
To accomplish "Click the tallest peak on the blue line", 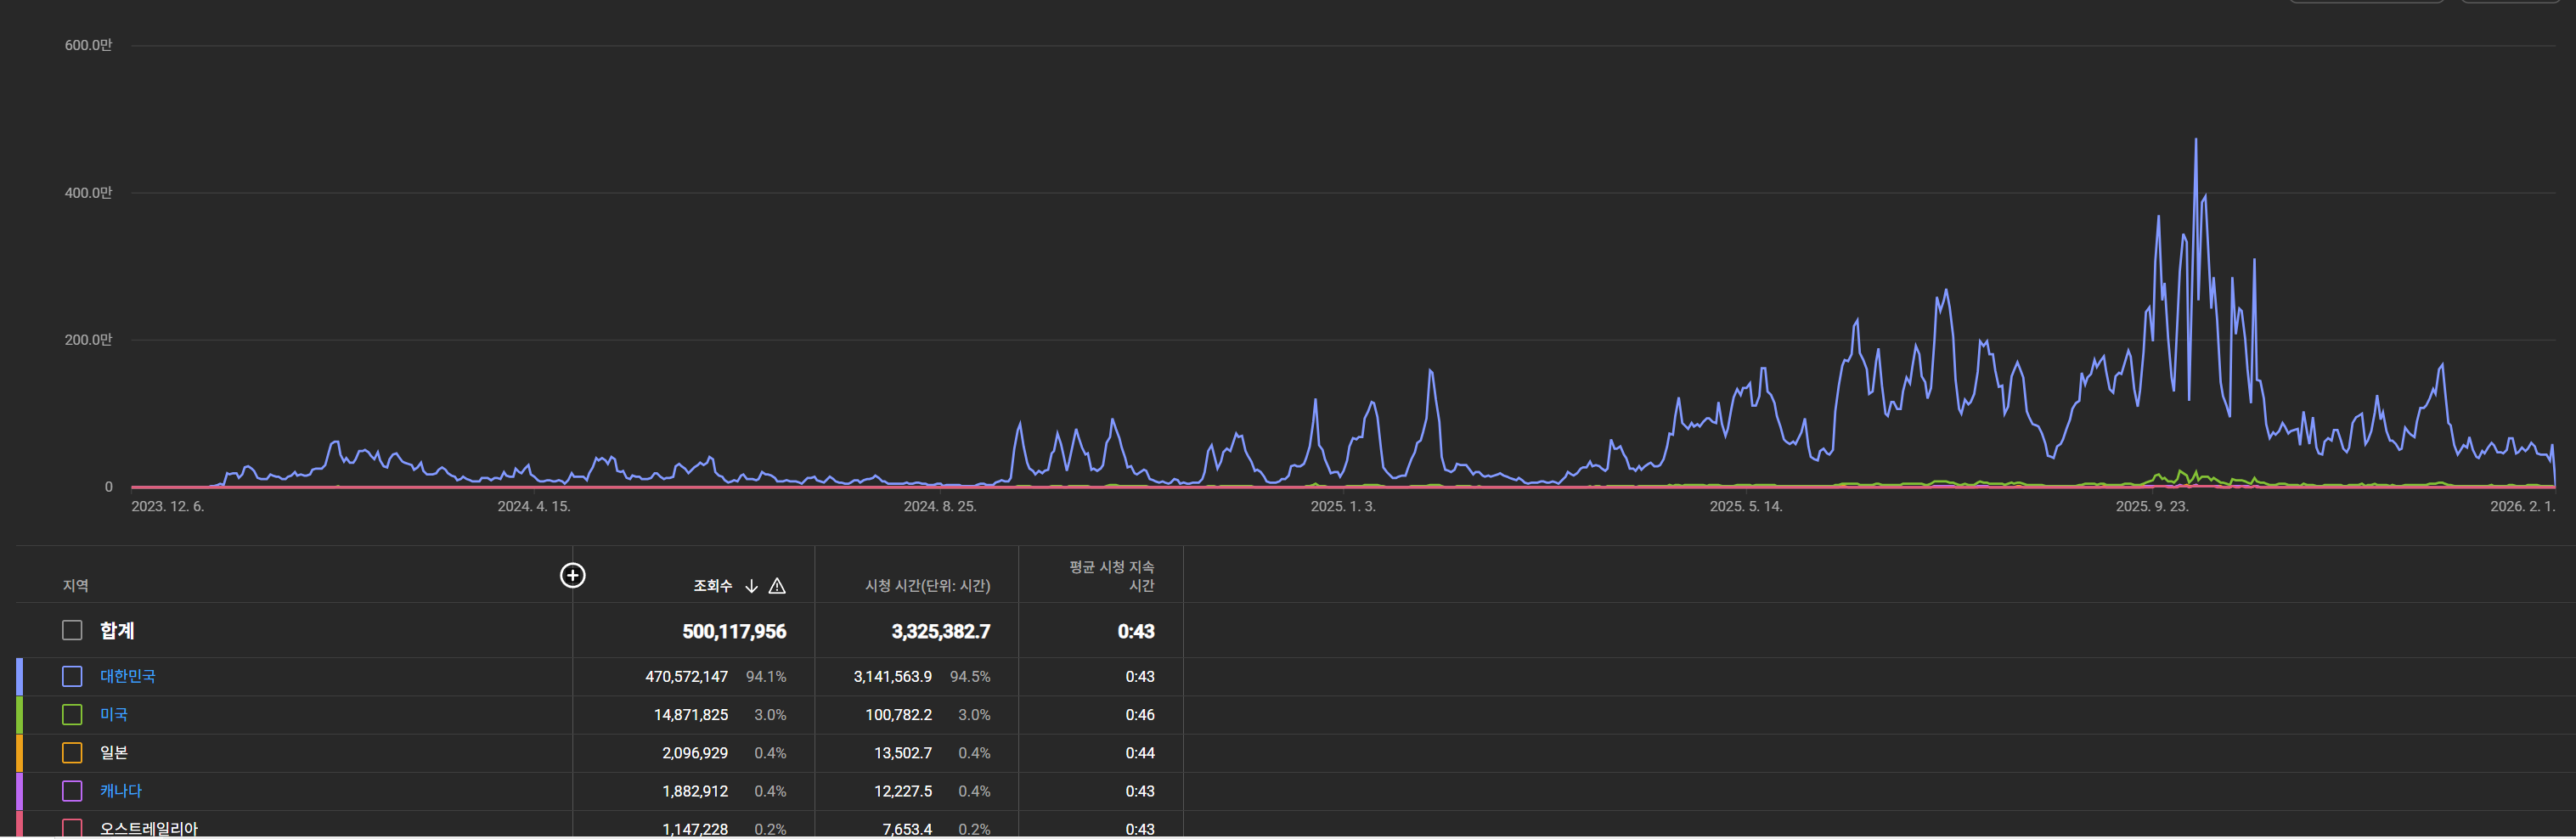I will pyautogui.click(x=2196, y=140).
